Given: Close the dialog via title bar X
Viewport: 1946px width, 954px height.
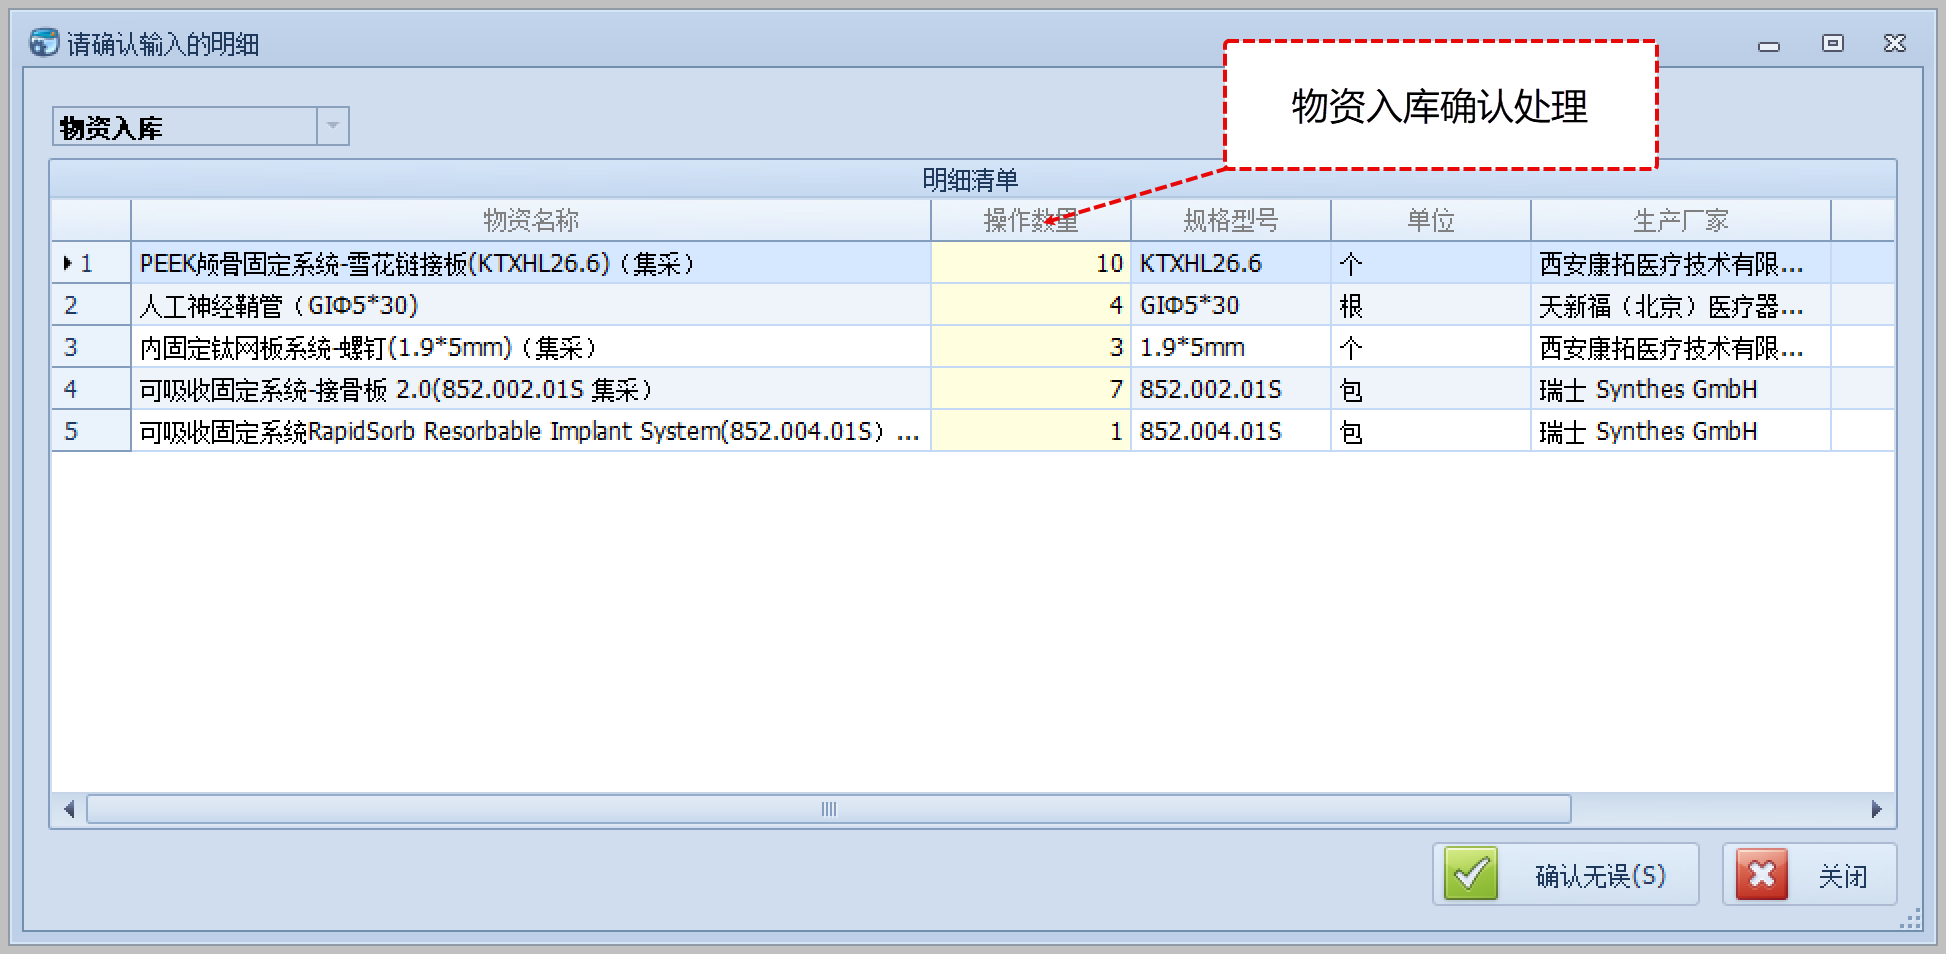Looking at the screenshot, I should (1894, 43).
